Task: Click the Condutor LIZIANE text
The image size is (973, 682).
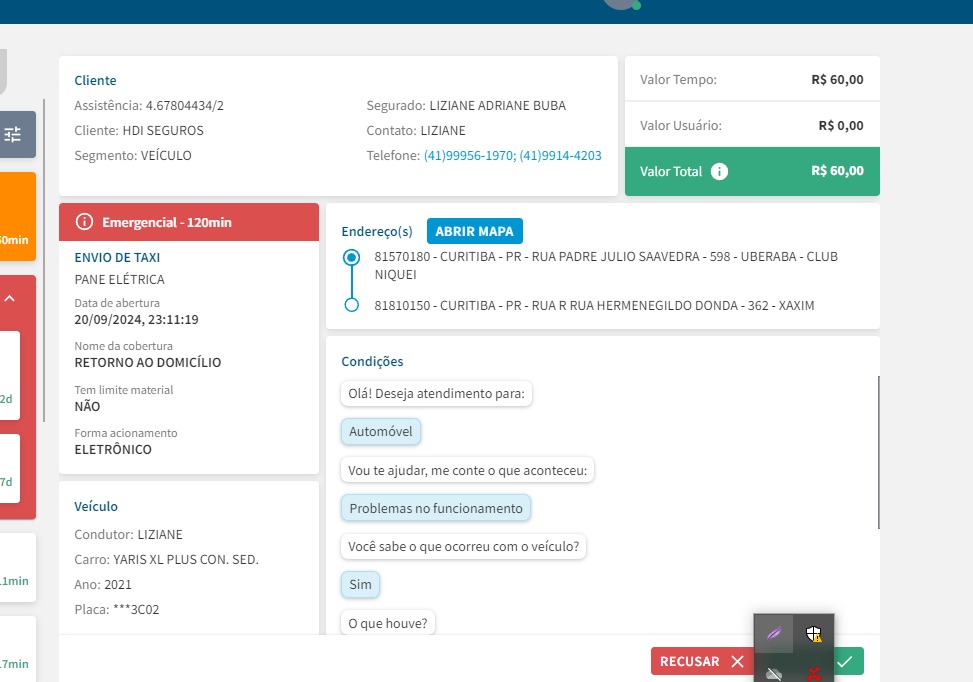Action: (128, 534)
